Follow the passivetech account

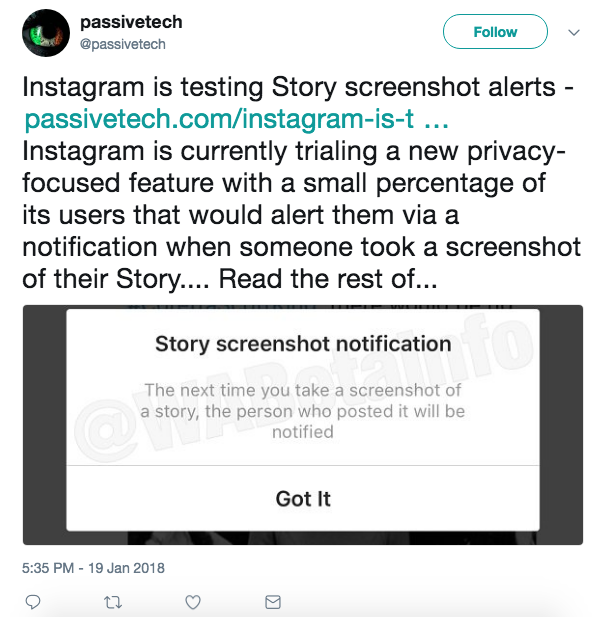point(495,31)
